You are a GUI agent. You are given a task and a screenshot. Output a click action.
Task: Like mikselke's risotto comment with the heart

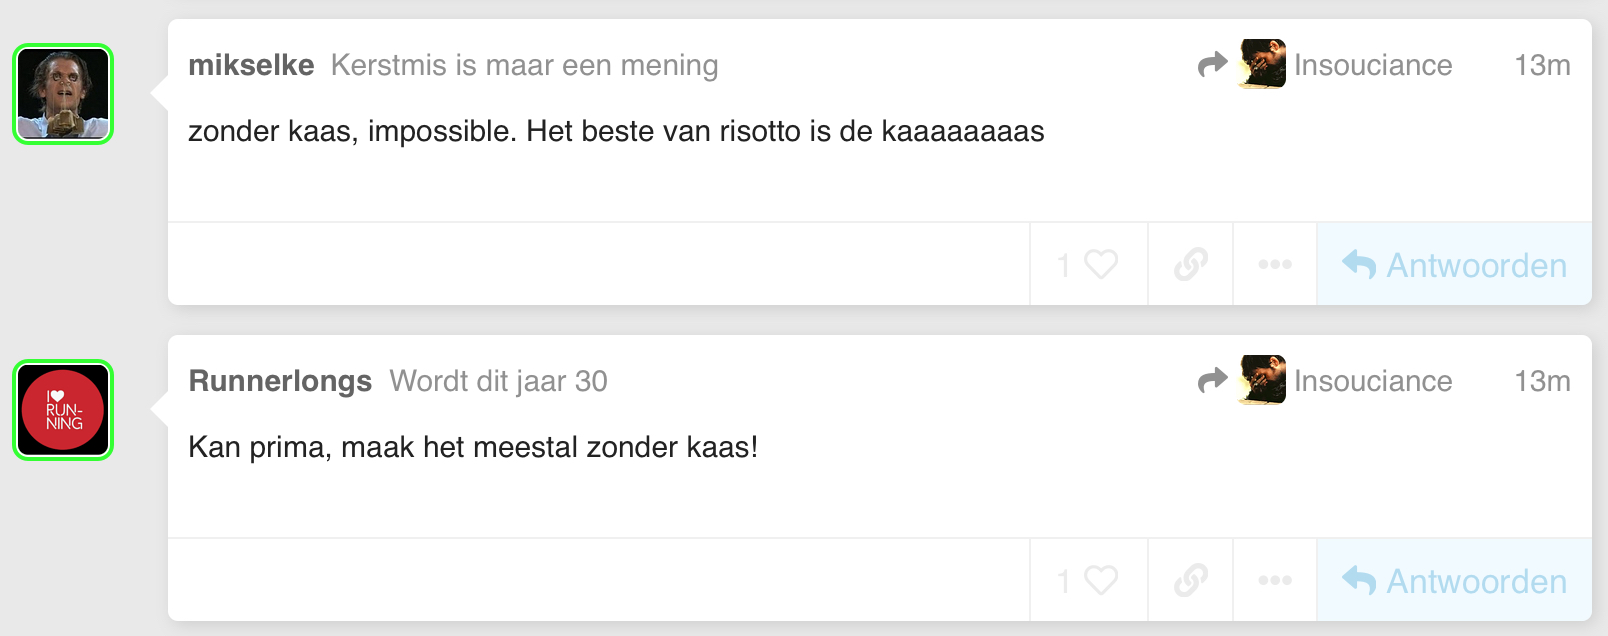coord(1088,264)
